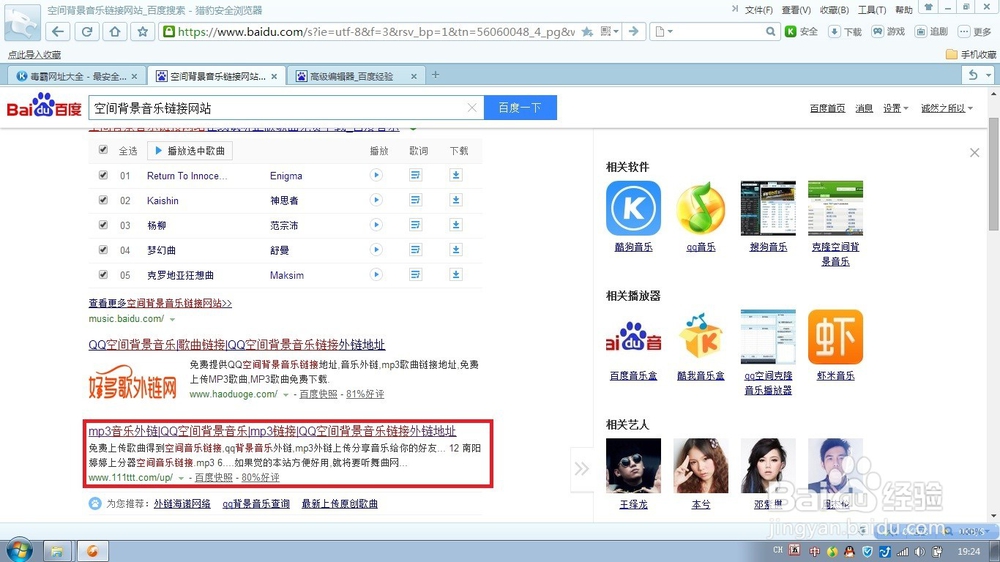Open a new tab with plus
The width and height of the screenshot is (1000, 562).
(436, 75)
